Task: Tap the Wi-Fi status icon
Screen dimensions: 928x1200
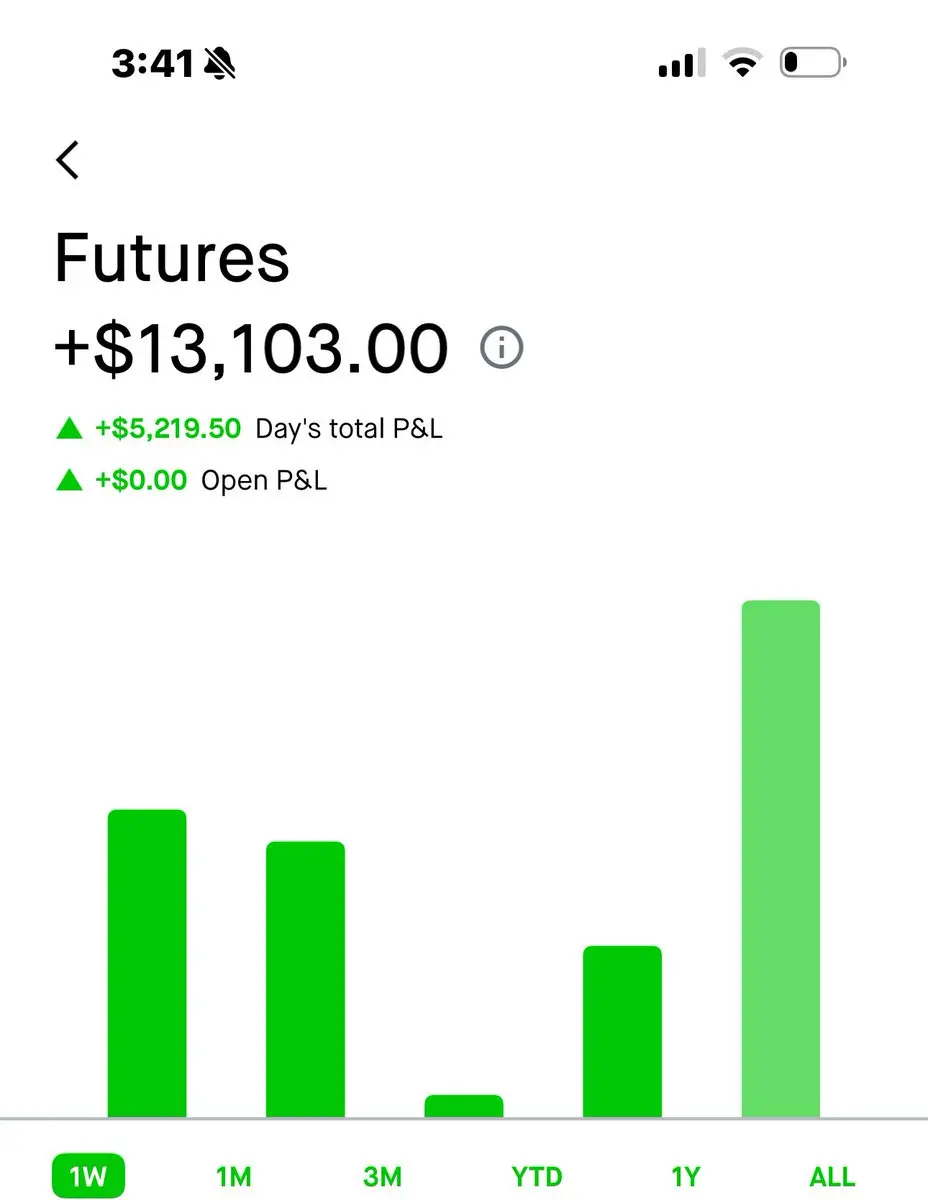Action: (741, 65)
